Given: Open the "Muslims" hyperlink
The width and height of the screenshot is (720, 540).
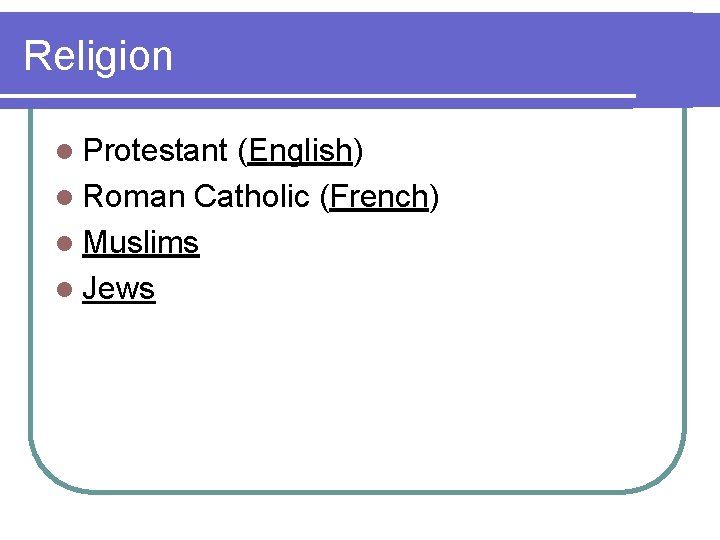Looking at the screenshot, I should coord(141,243).
